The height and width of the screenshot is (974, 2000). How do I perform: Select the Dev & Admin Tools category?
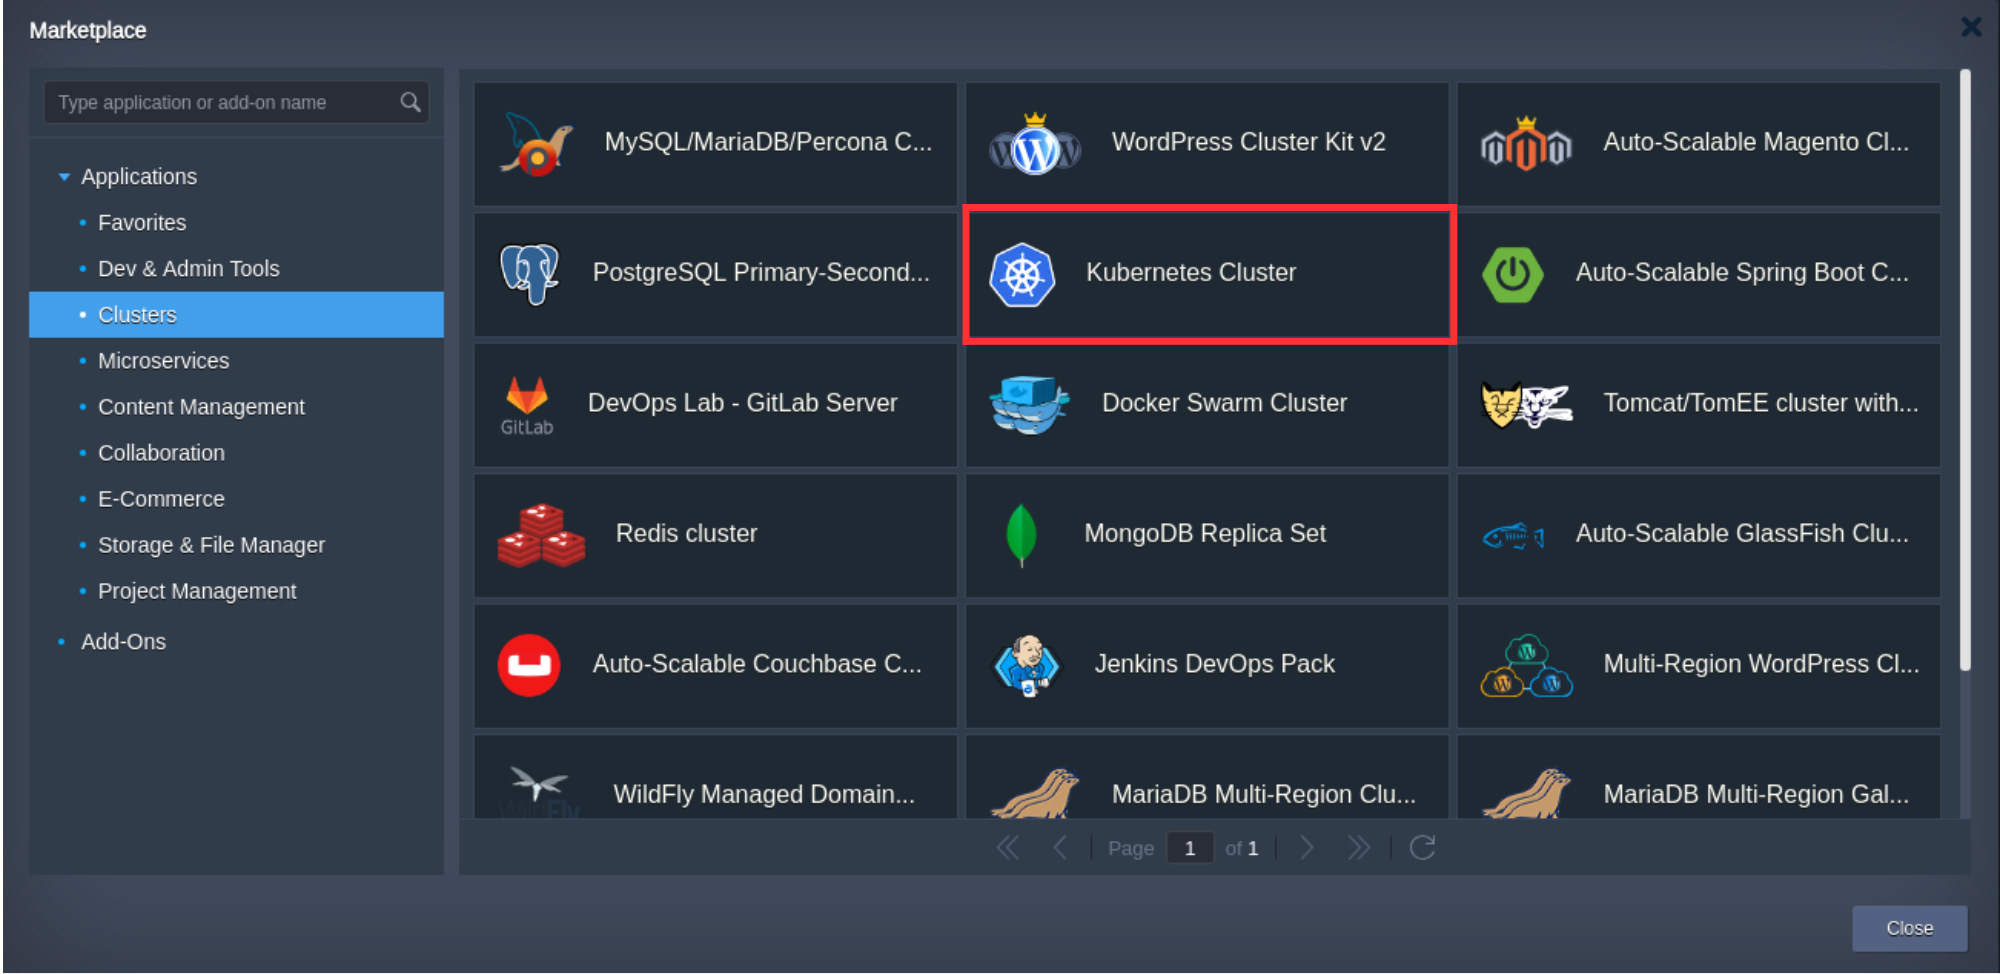pos(188,269)
